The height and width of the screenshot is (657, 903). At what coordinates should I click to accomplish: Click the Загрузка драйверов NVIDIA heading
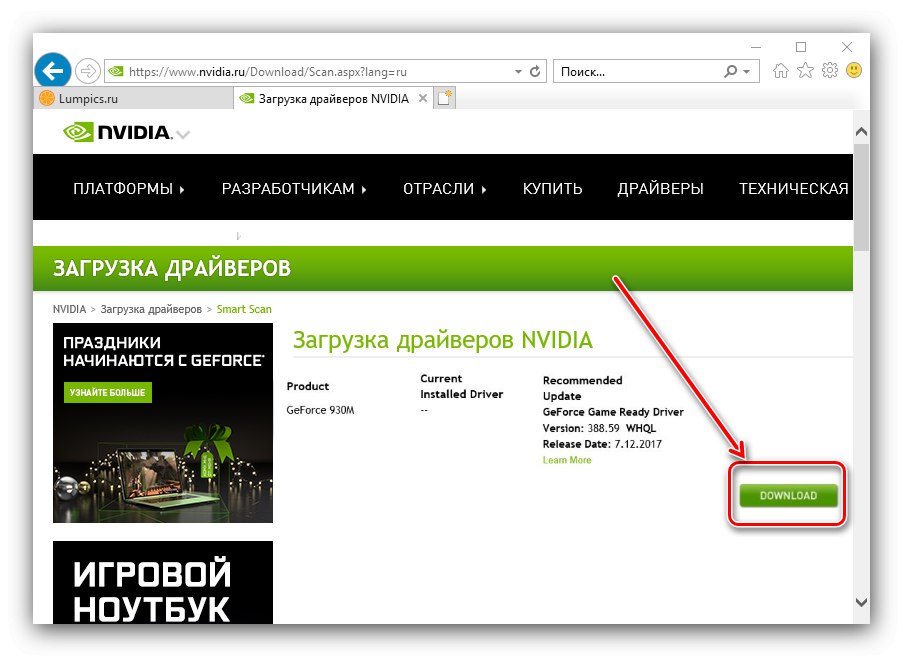click(442, 340)
